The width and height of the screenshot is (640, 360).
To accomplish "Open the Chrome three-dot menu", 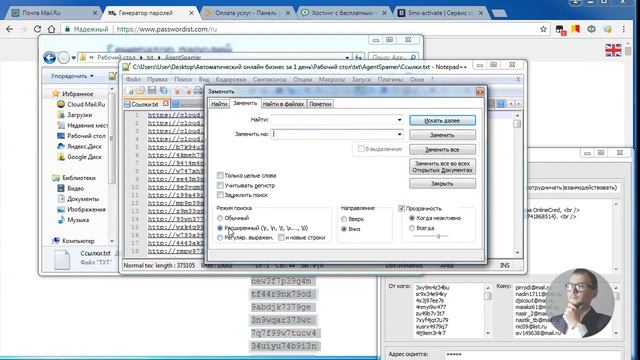I will [624, 29].
